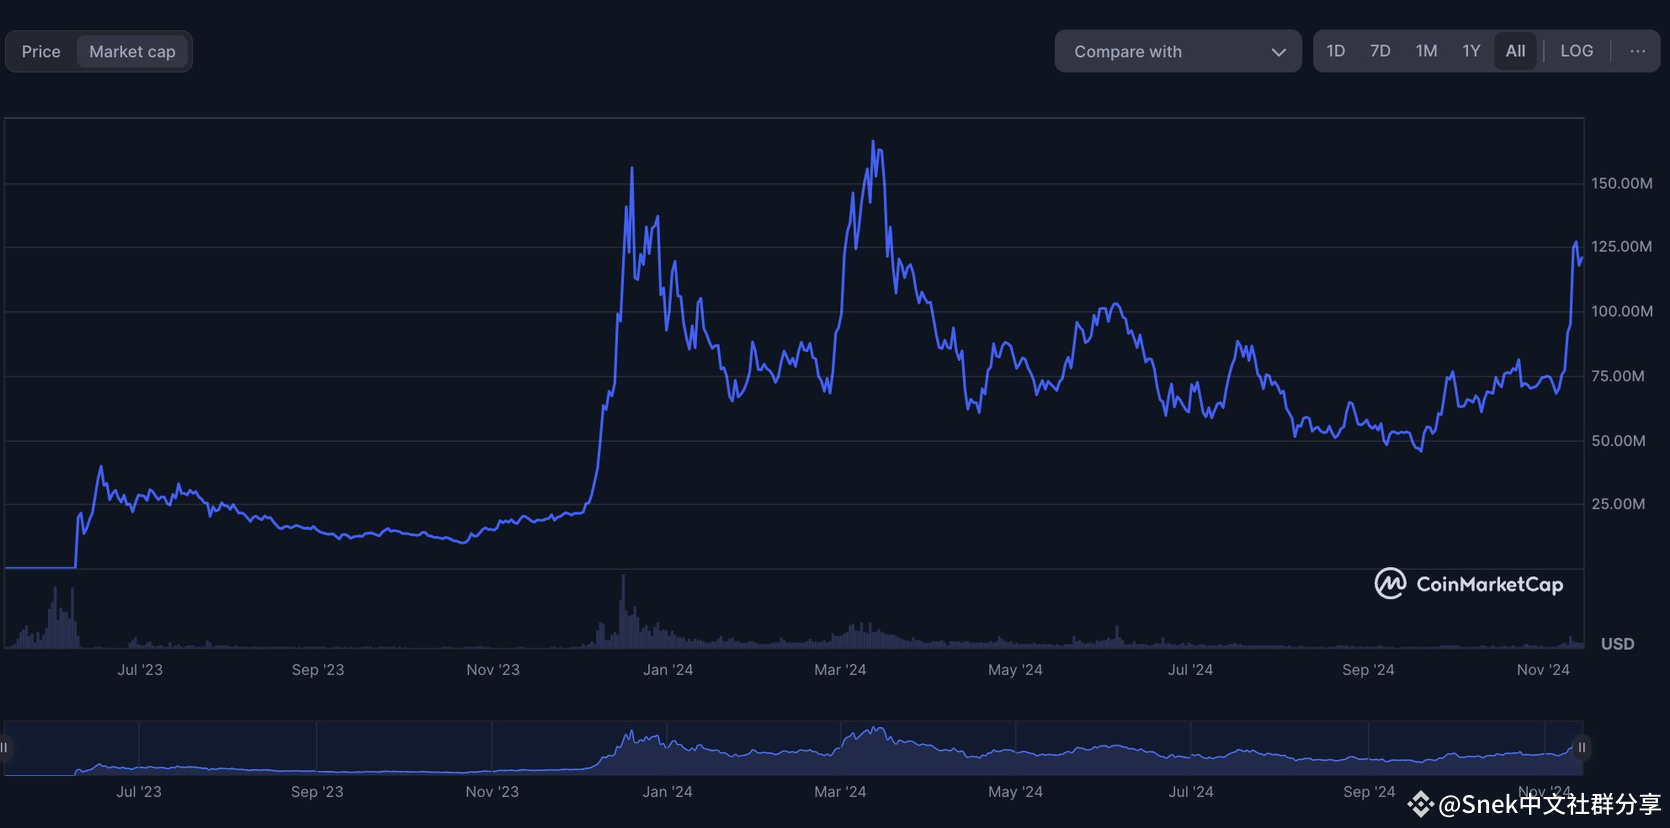
Task: Set chart range to 7D
Action: point(1380,51)
